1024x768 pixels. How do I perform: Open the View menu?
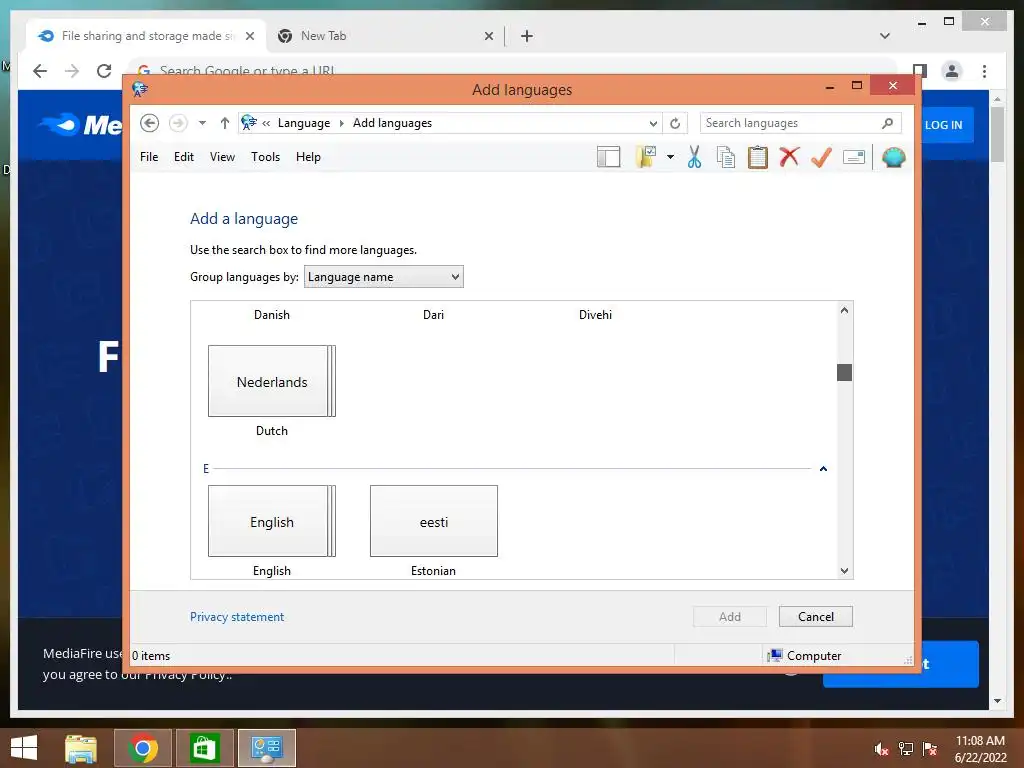point(222,157)
